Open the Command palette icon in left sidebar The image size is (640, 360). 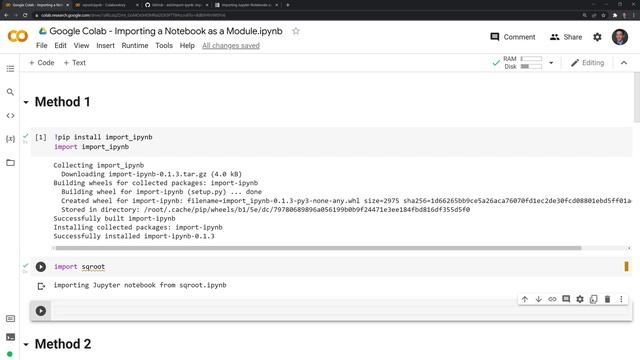click(x=10, y=318)
